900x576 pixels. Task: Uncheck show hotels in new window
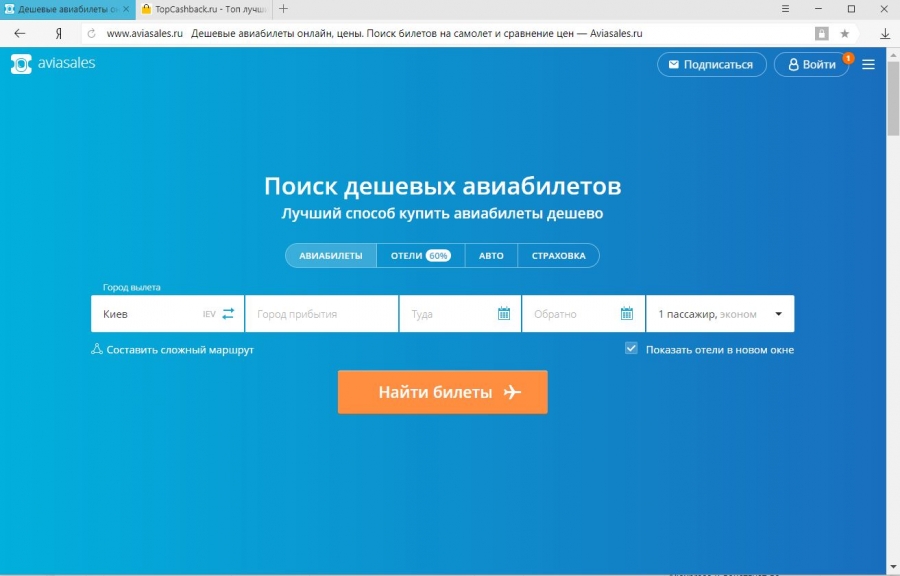[x=631, y=349]
